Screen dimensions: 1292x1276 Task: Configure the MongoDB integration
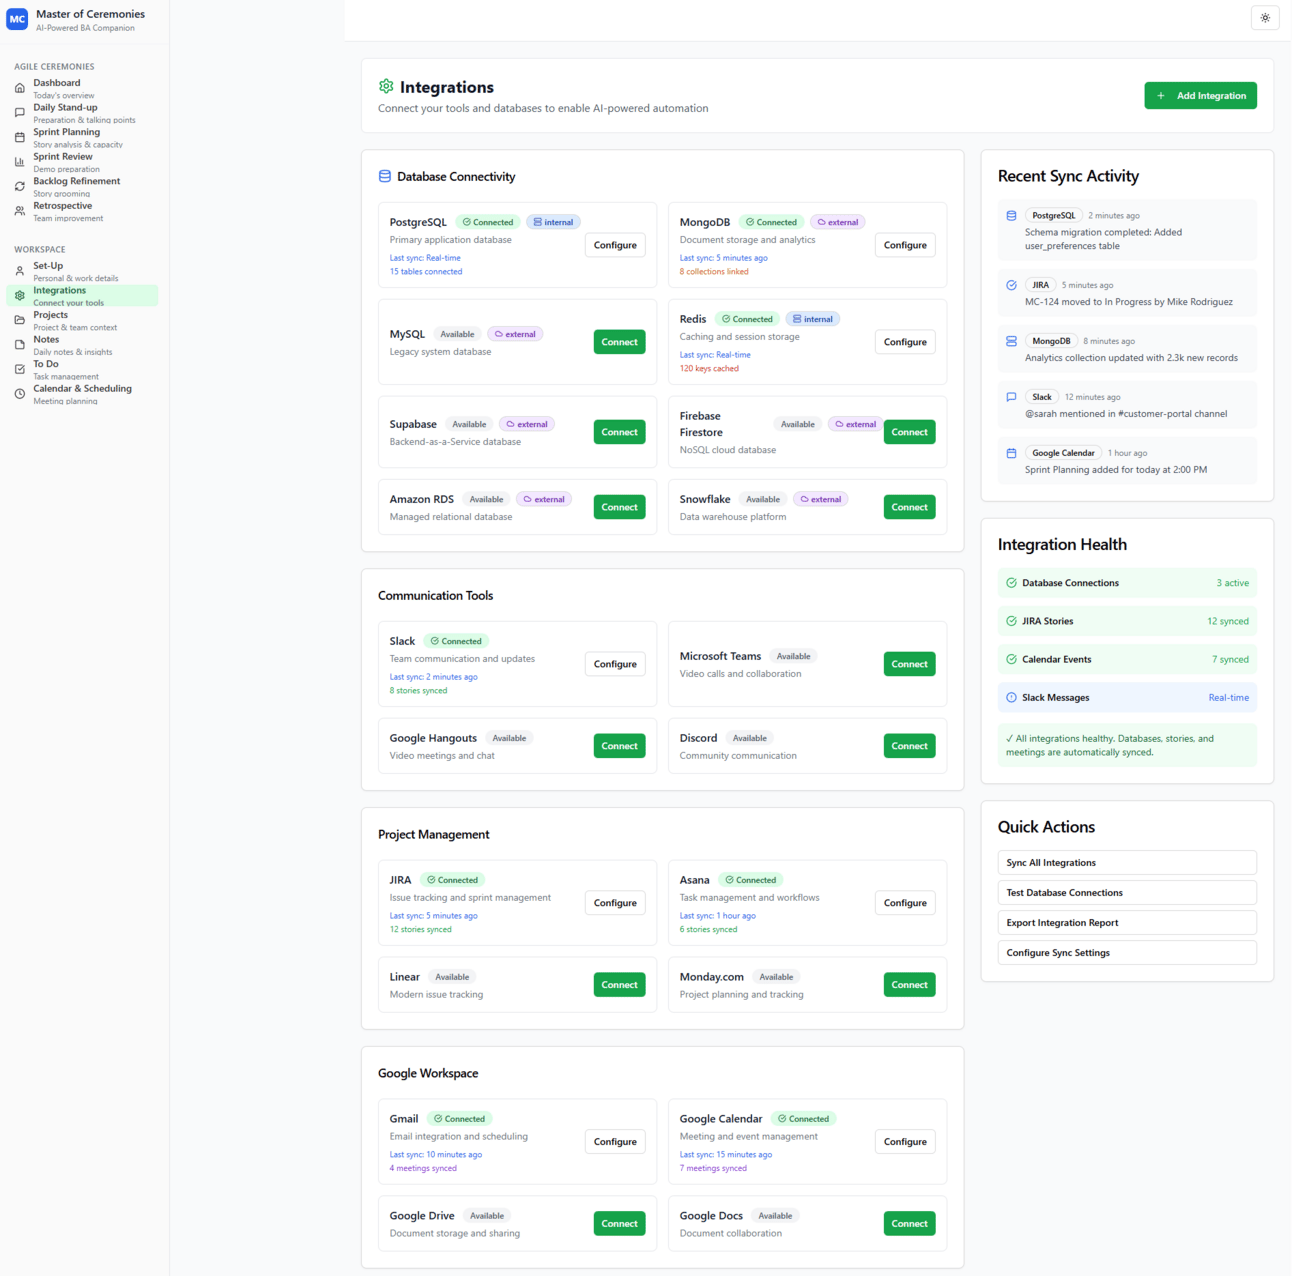[905, 245]
